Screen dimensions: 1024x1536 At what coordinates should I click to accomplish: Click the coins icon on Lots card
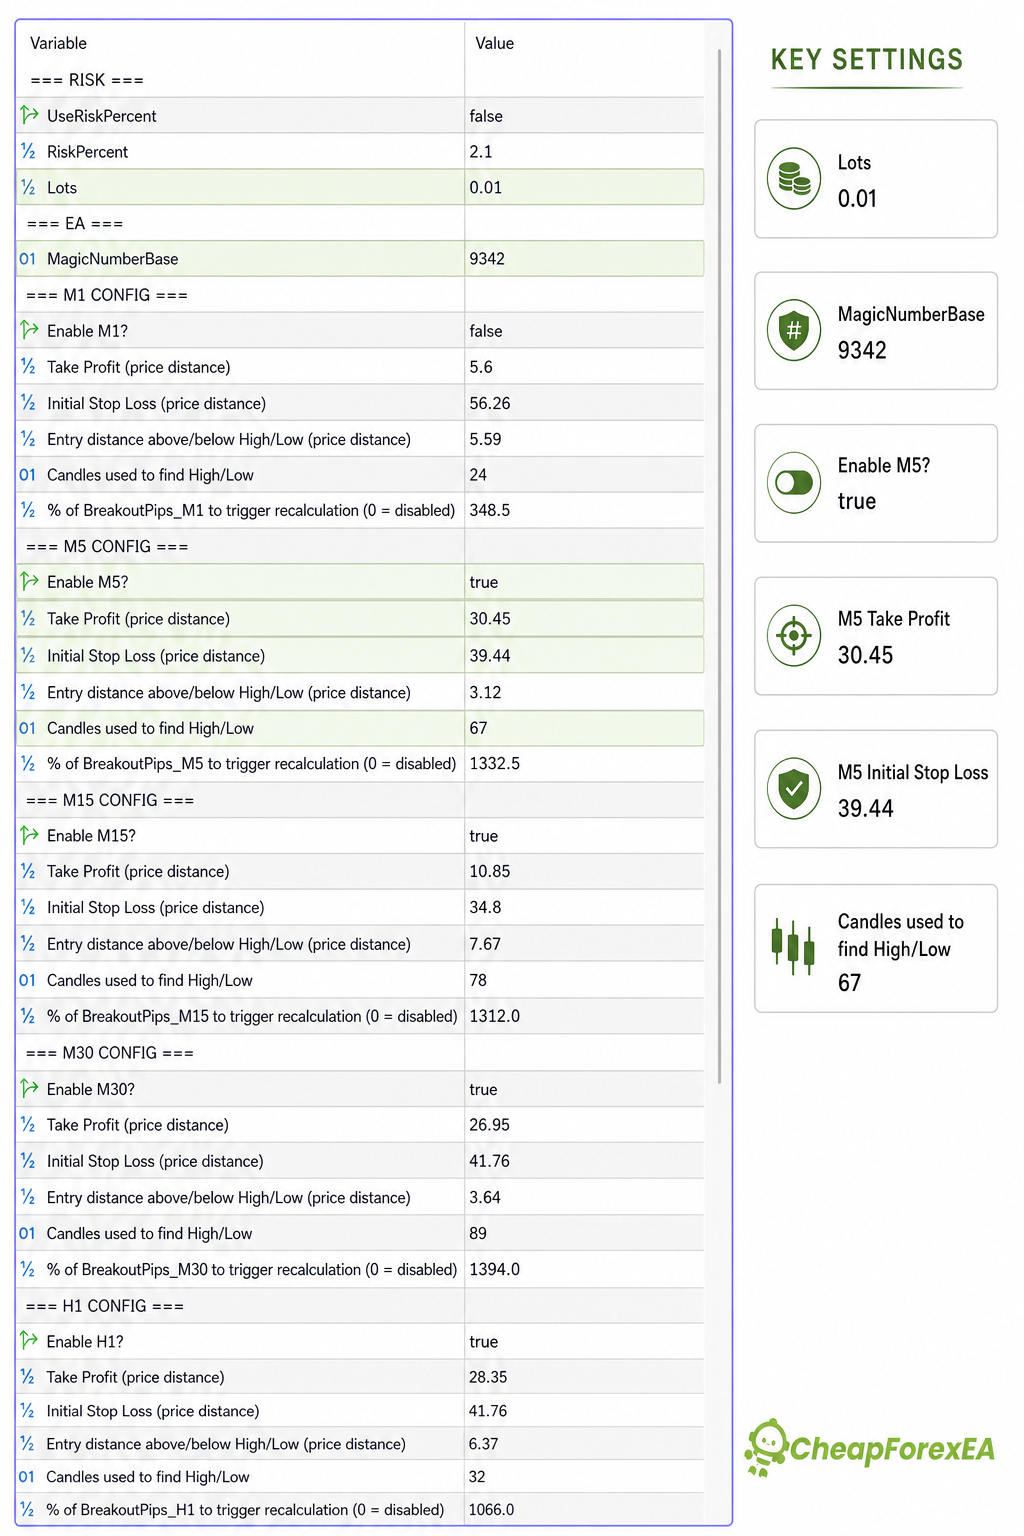tap(794, 179)
